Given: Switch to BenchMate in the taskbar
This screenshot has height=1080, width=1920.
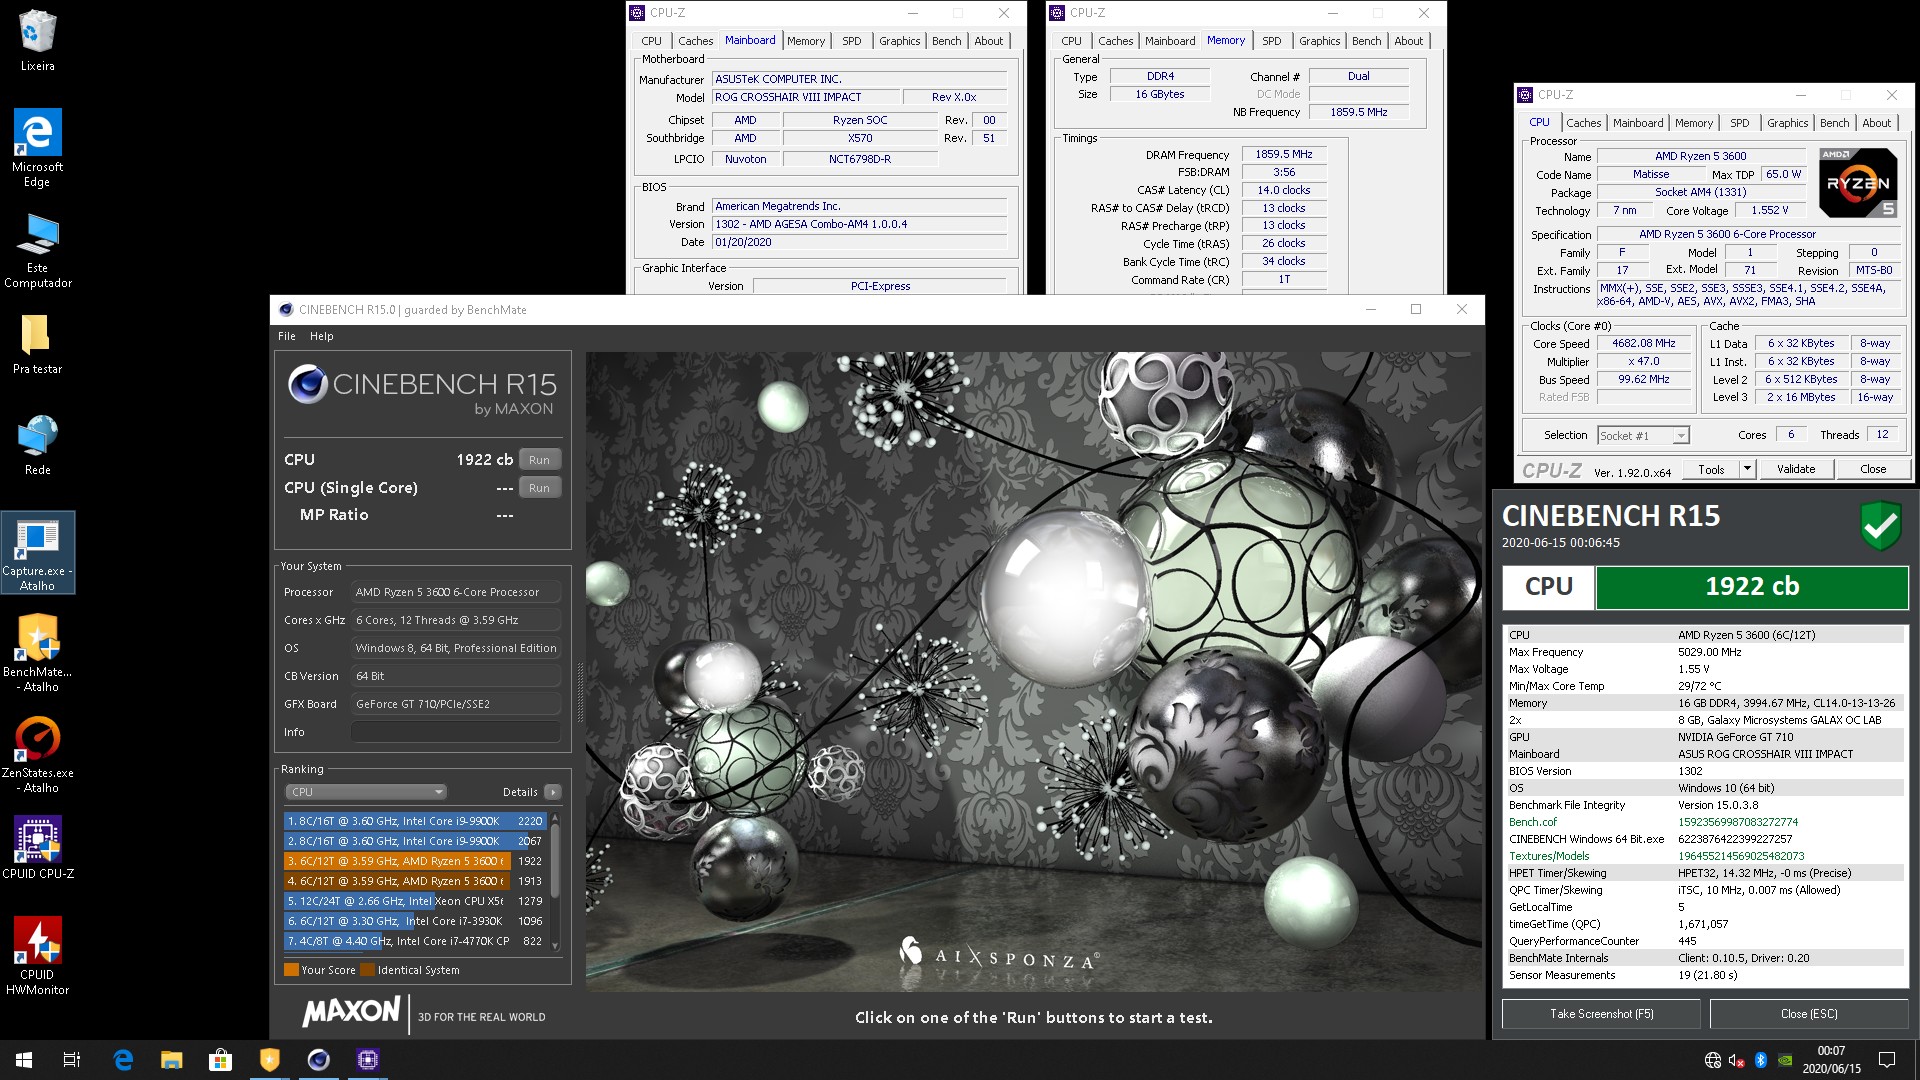Looking at the screenshot, I should 270,1060.
